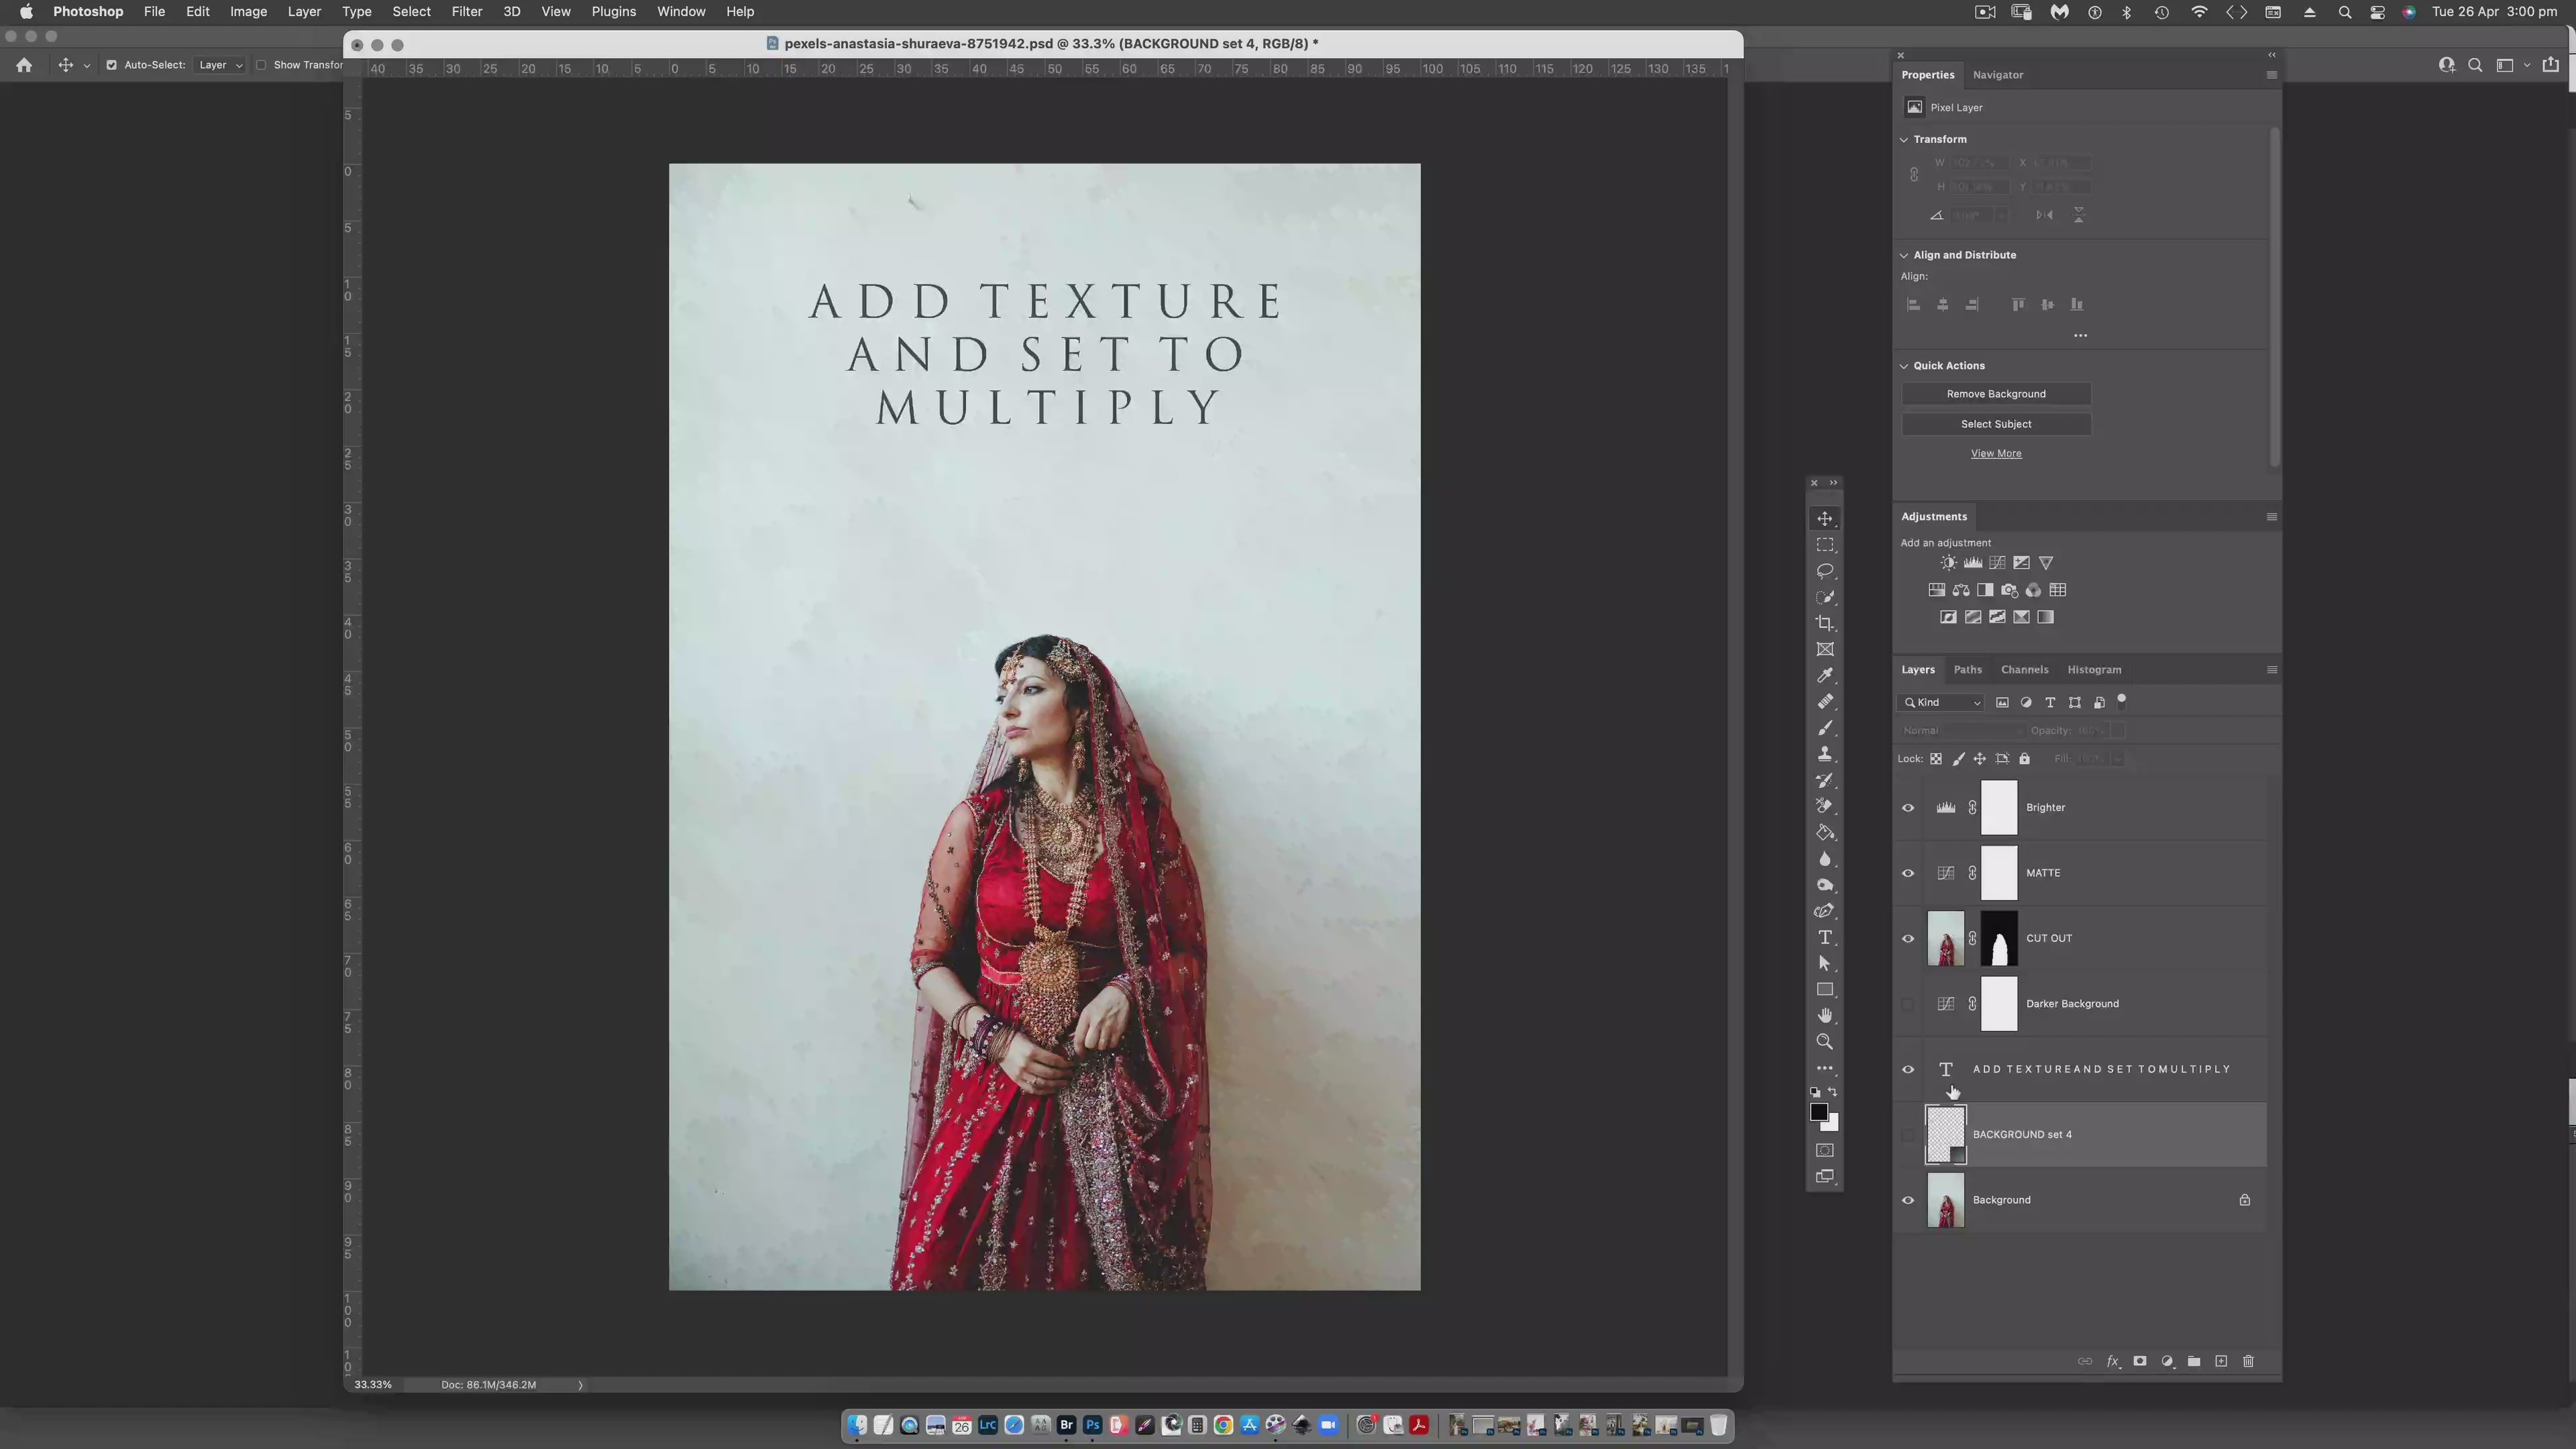Image resolution: width=2576 pixels, height=1449 pixels.
Task: Add a Levels adjustment icon
Action: coord(1973,563)
